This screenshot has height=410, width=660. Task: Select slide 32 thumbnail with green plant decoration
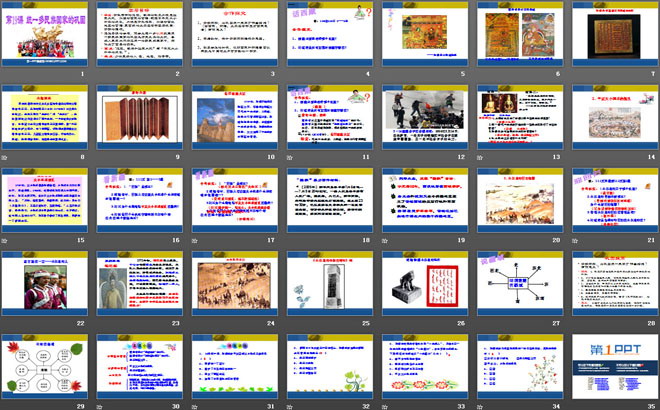[330, 367]
